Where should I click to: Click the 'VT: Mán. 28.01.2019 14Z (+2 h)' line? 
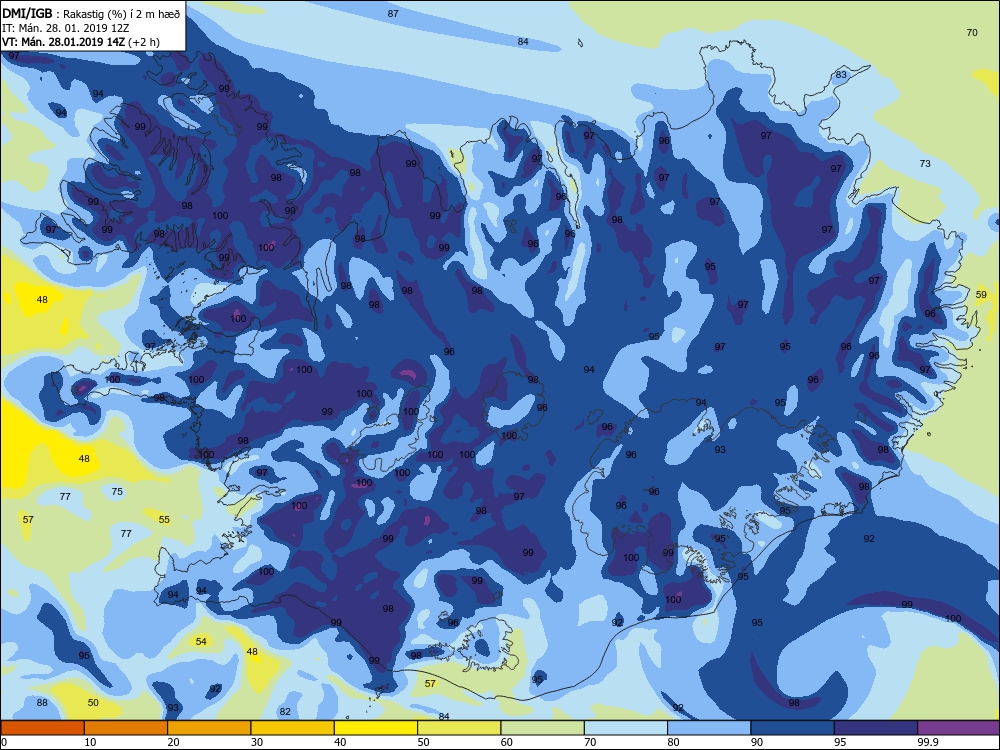81,42
